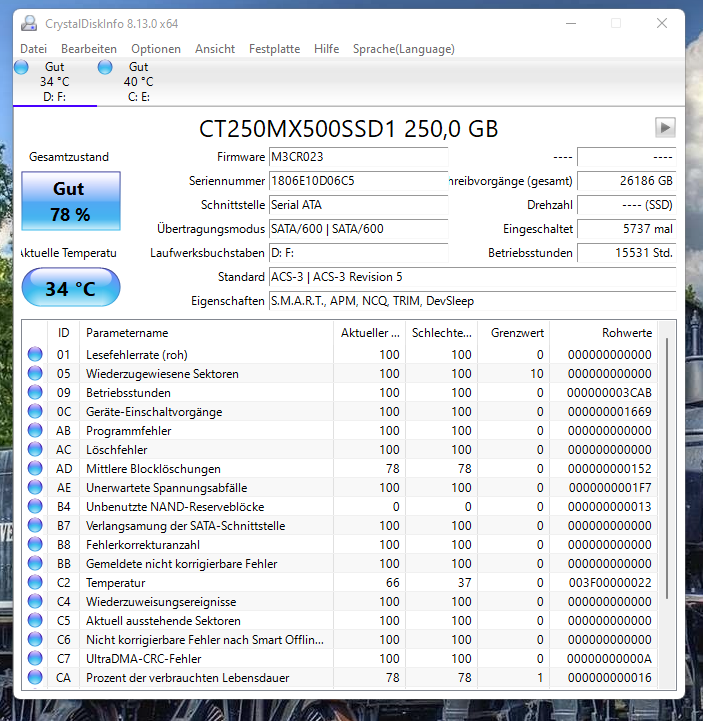Click the ID column header
This screenshot has width=703, height=721.
click(63, 332)
